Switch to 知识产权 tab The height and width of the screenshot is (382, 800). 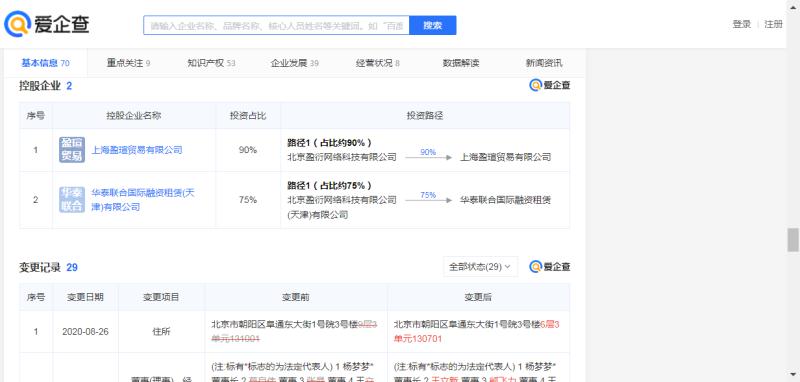point(211,63)
